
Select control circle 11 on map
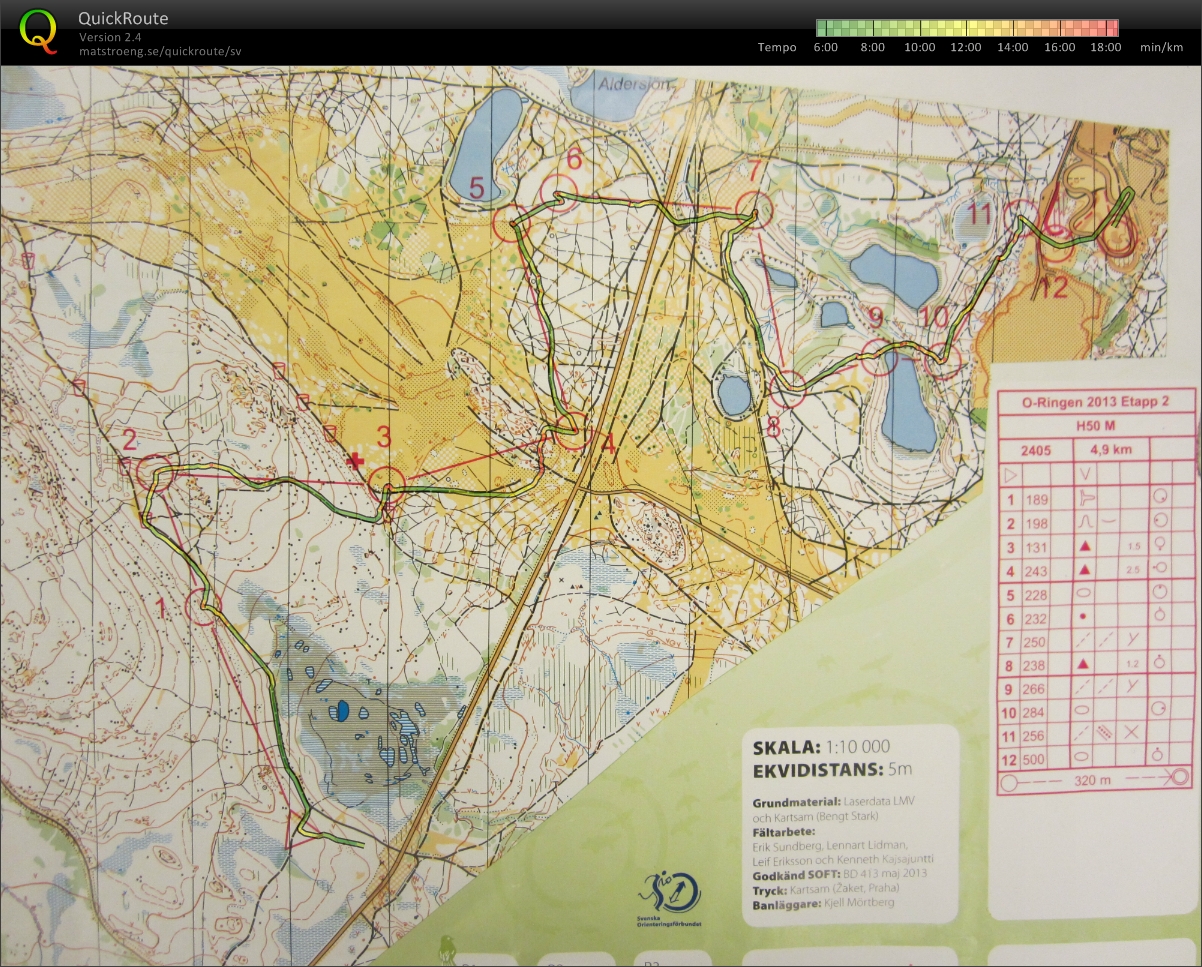pyautogui.click(x=1022, y=216)
